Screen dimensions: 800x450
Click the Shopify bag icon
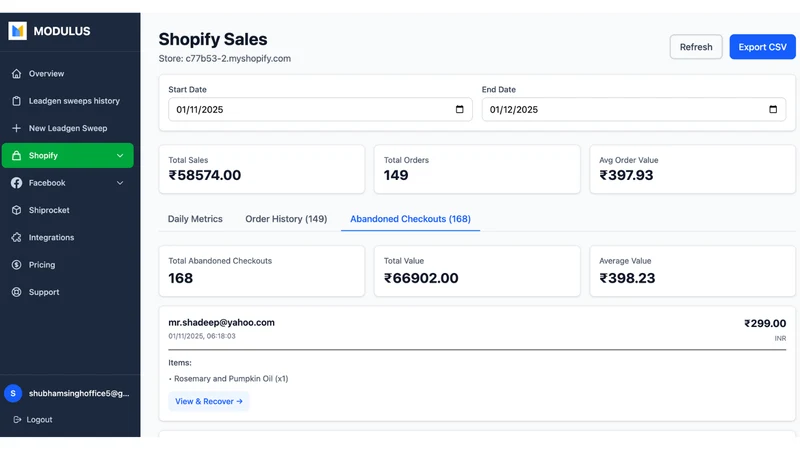[x=16, y=156]
